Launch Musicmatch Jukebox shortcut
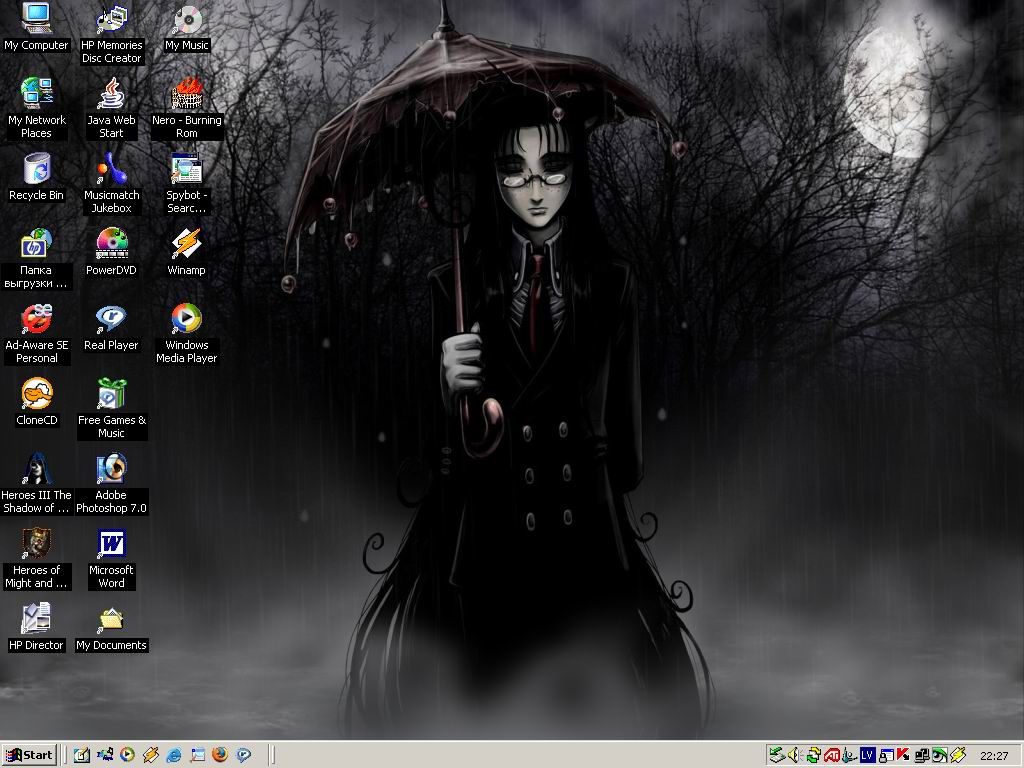 [x=112, y=183]
